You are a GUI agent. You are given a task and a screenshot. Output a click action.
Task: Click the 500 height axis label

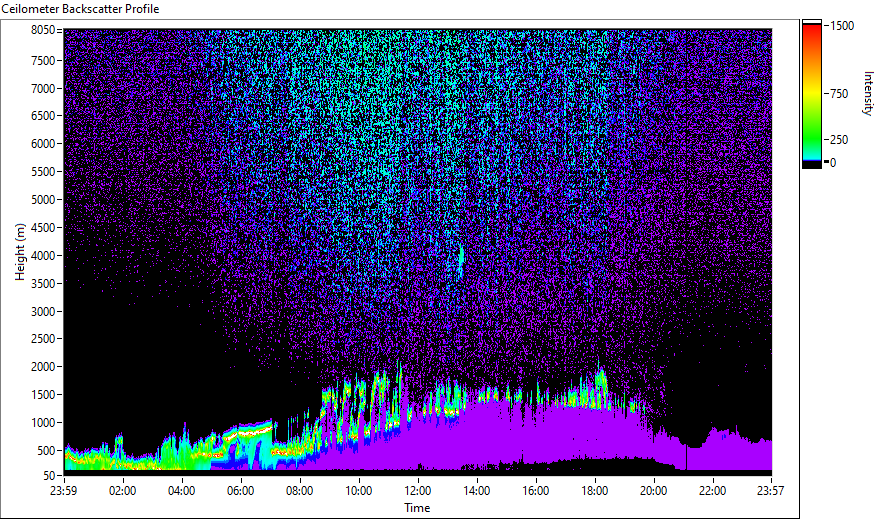click(45, 451)
